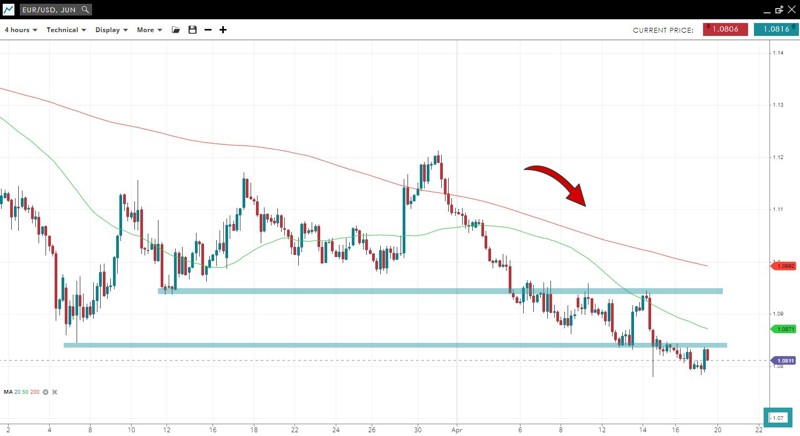Remove the MA 20 50 200 indicator
Screen dimensions: 800x436
tap(55, 392)
